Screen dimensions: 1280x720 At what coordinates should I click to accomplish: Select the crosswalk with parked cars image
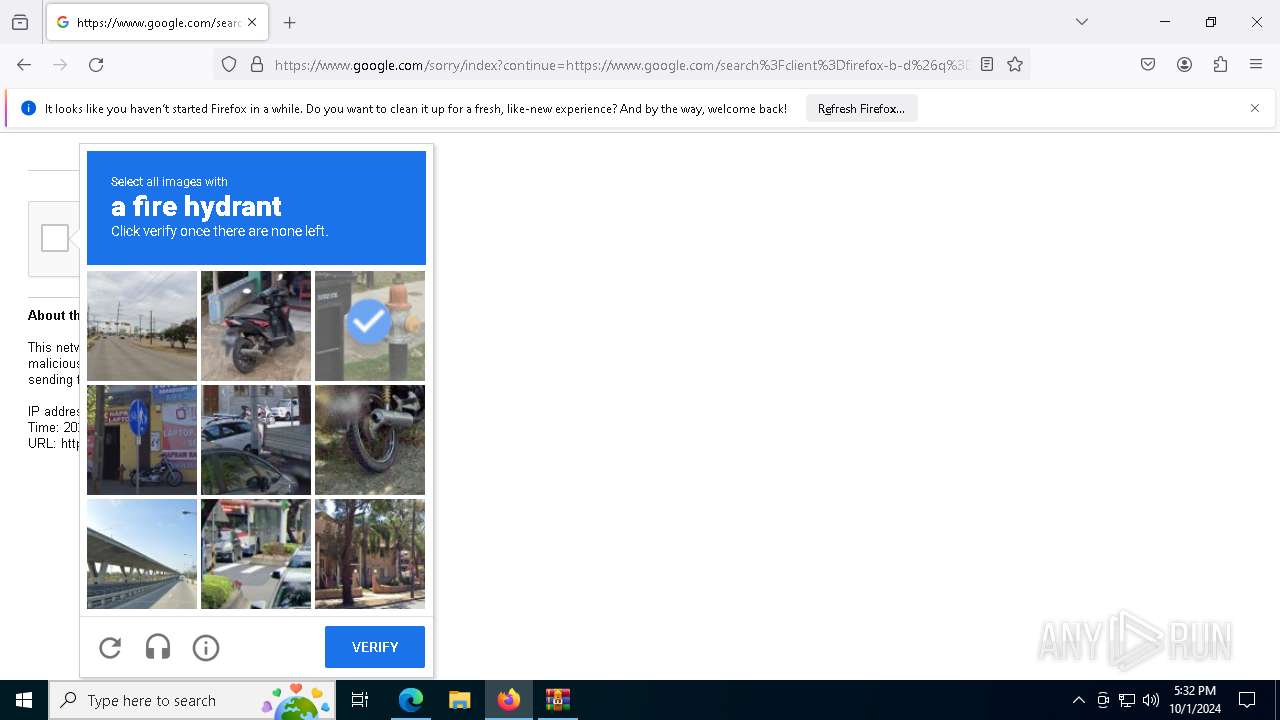click(x=256, y=554)
